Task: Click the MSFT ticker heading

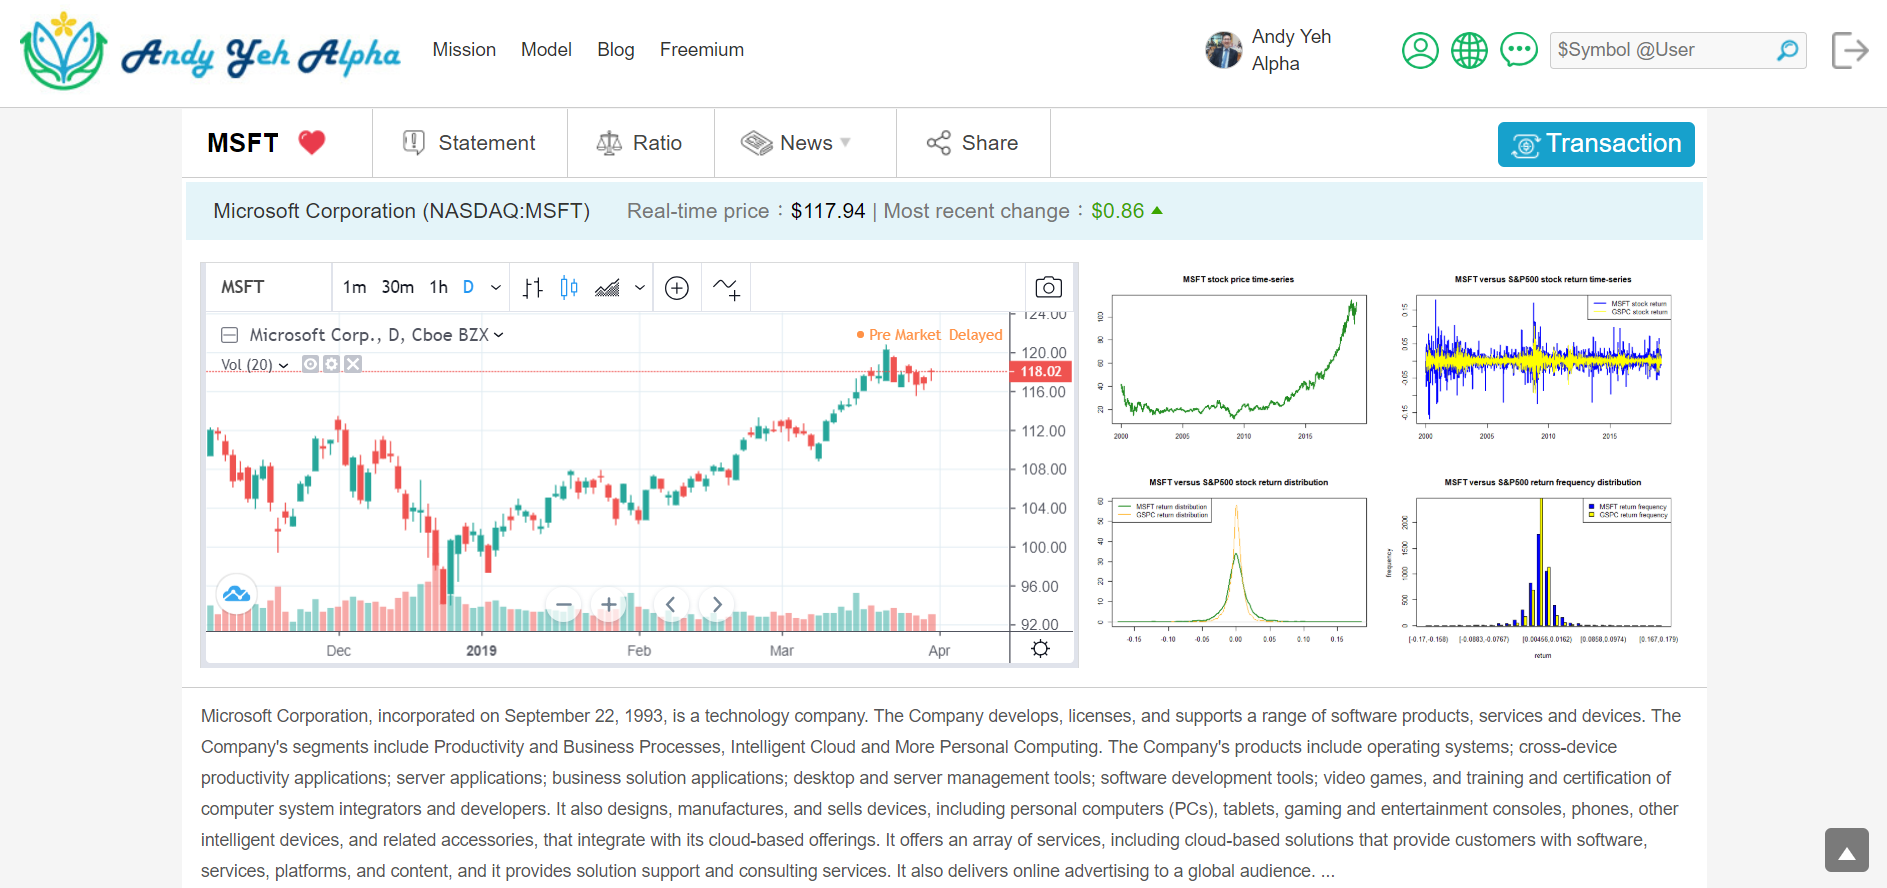Action: click(x=243, y=143)
